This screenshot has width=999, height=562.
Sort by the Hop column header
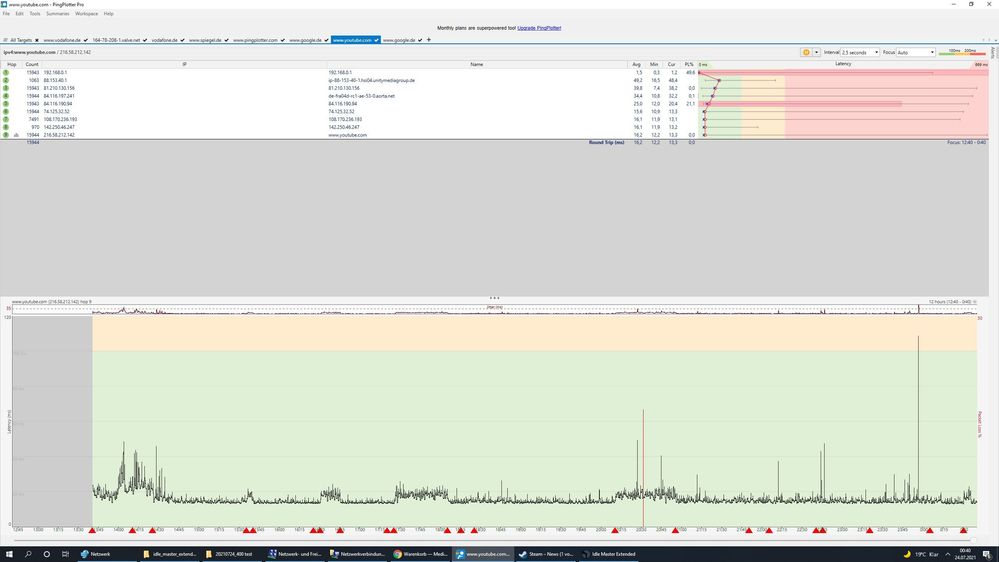pos(11,64)
